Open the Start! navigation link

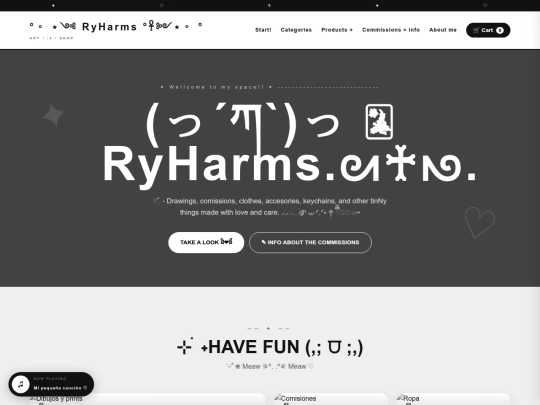[263, 30]
